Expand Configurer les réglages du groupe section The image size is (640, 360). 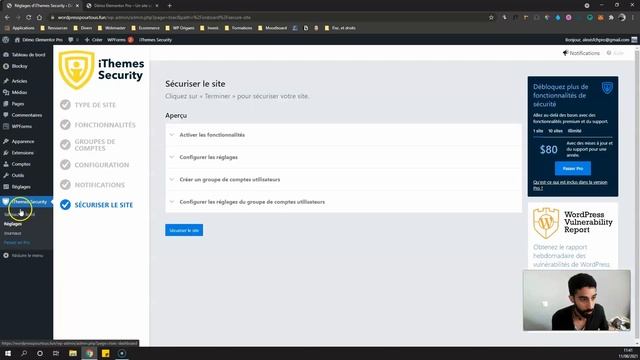pyautogui.click(x=343, y=202)
